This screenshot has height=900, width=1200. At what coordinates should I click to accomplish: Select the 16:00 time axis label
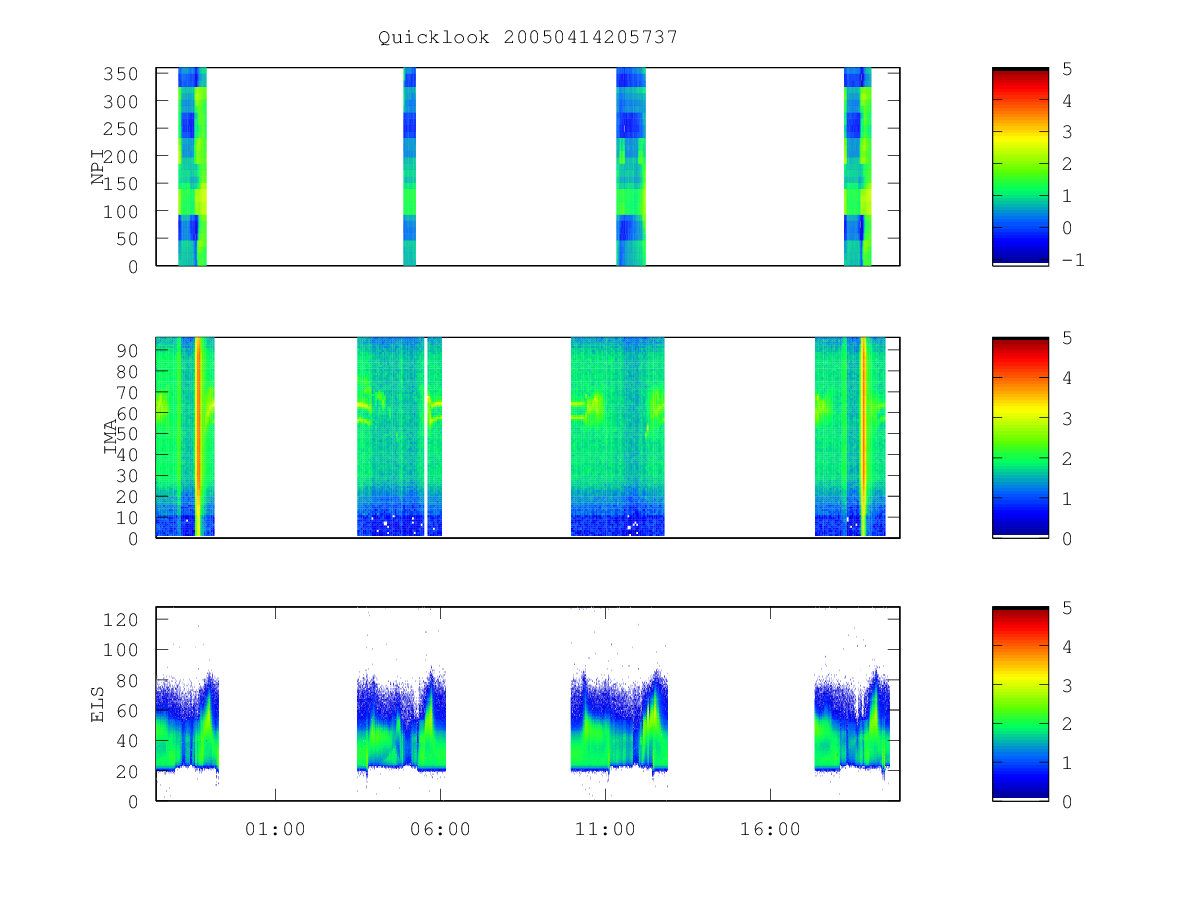(771, 829)
